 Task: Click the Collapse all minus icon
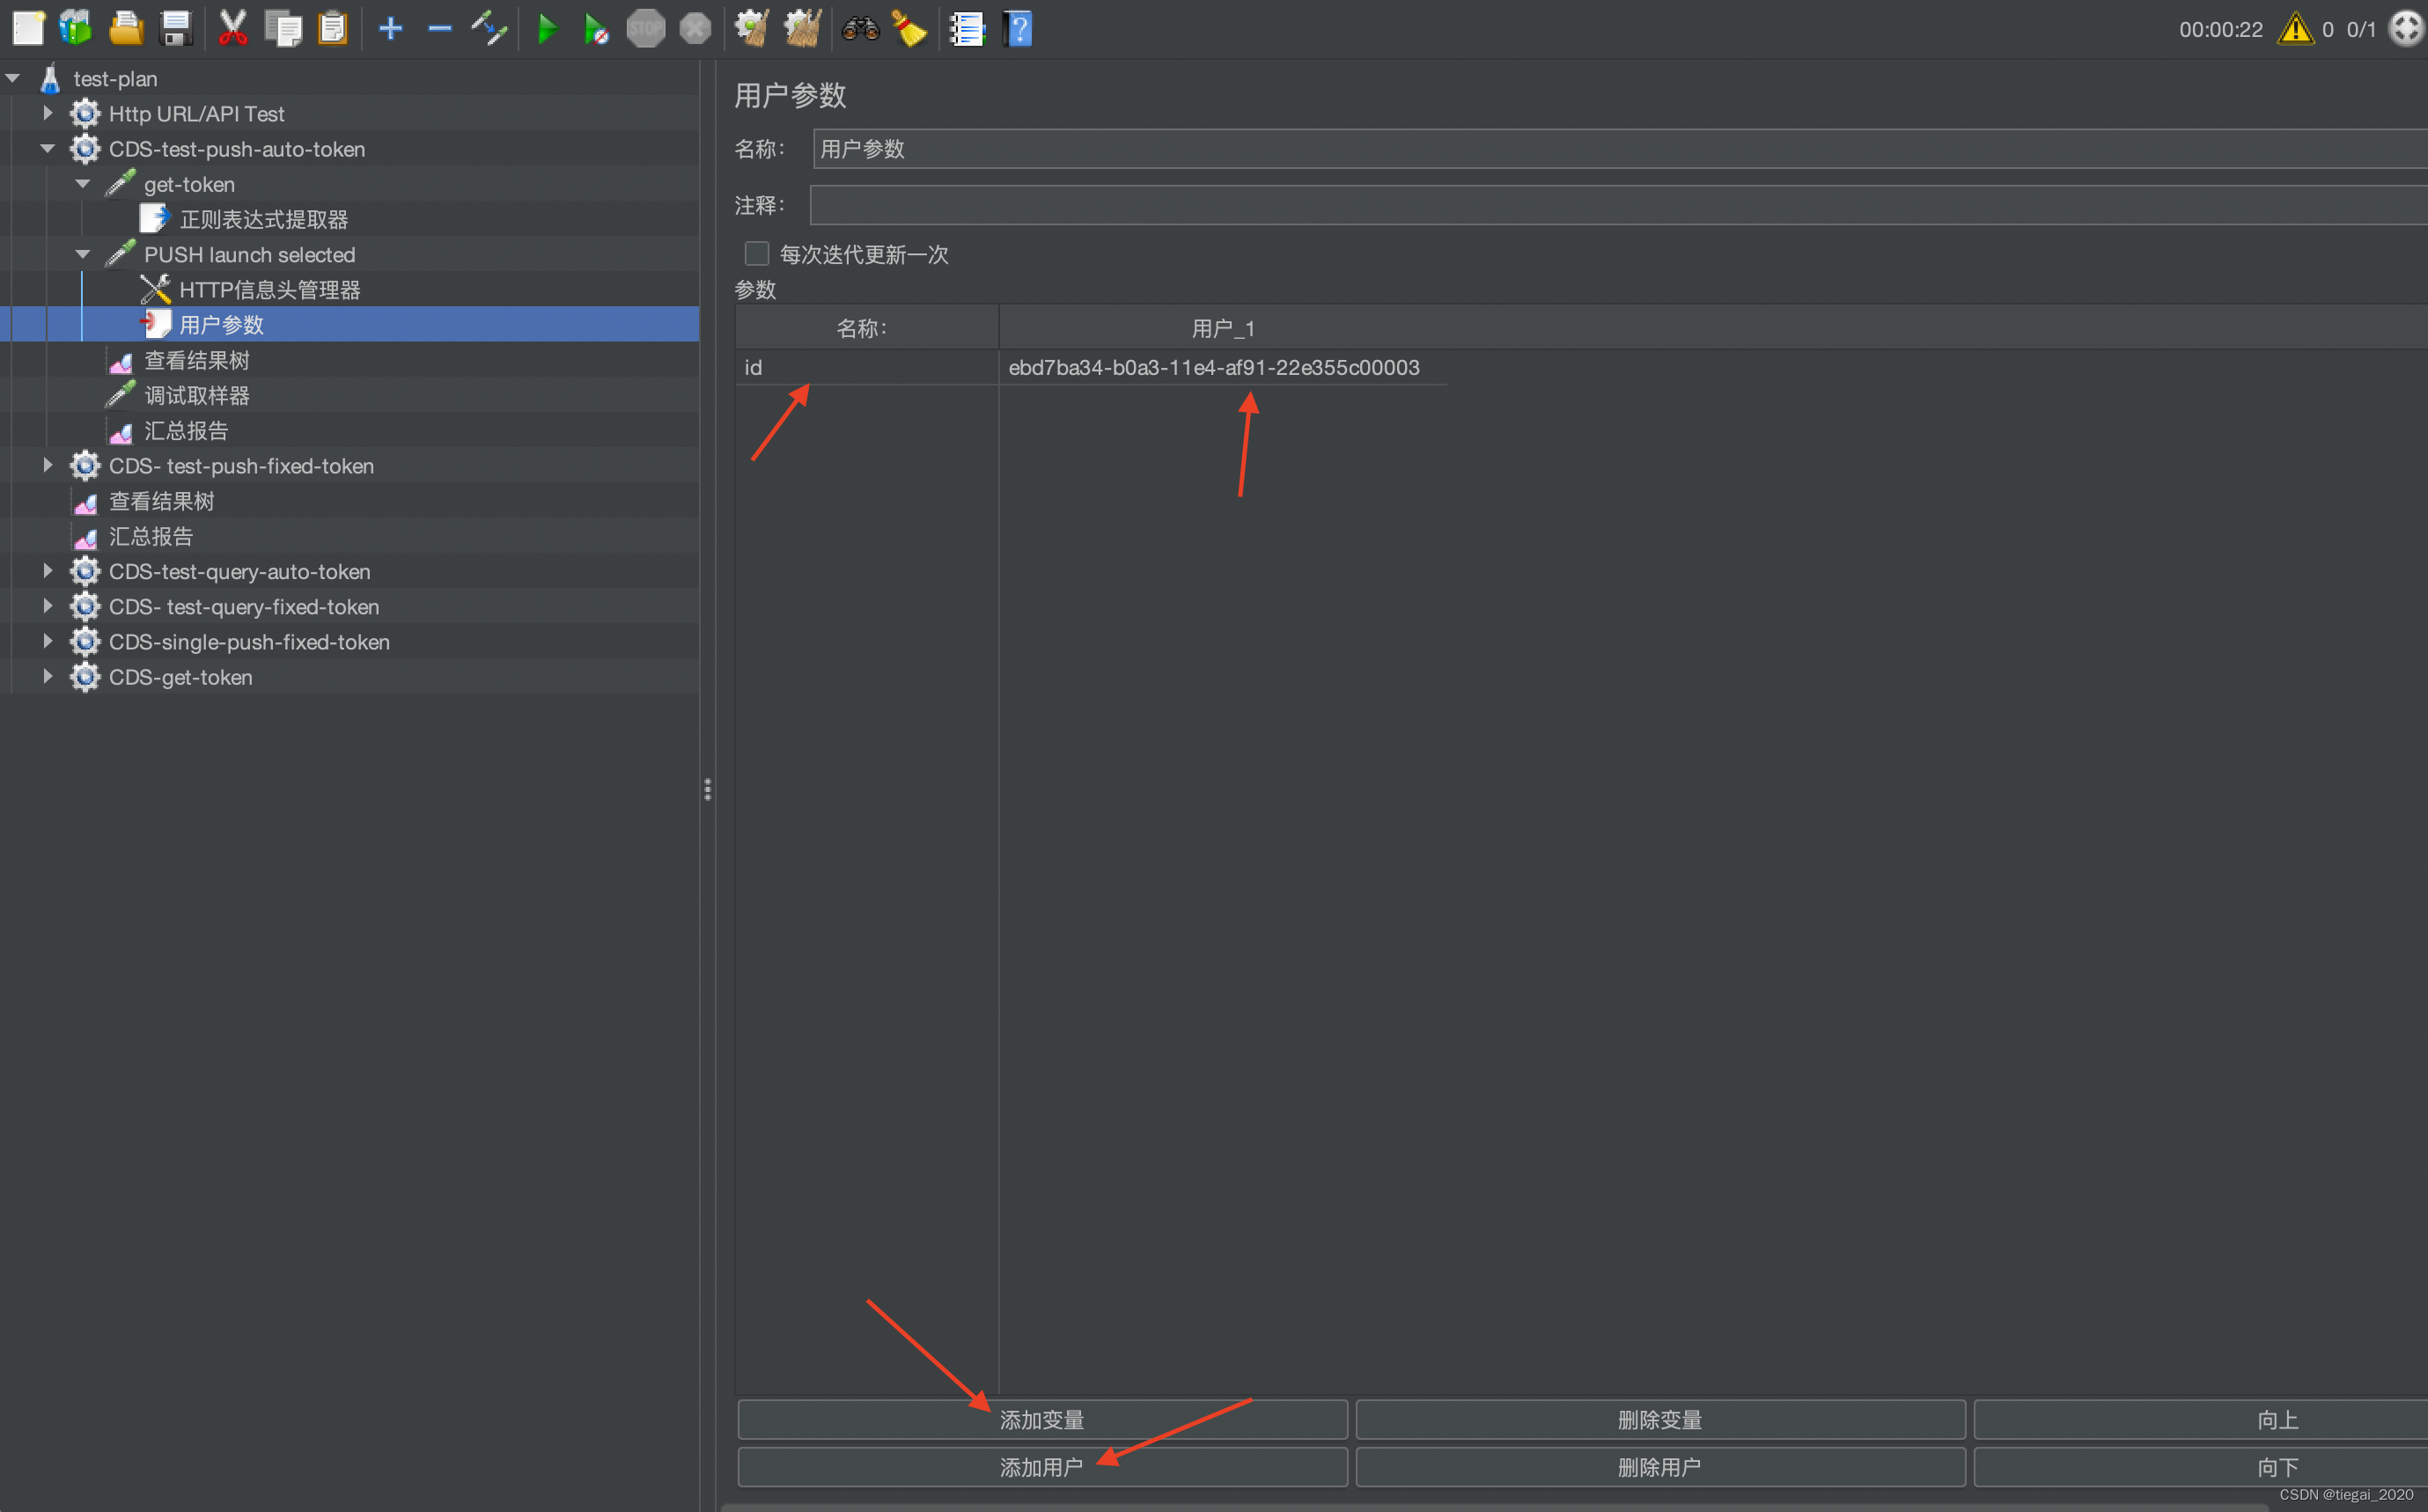(x=440, y=28)
